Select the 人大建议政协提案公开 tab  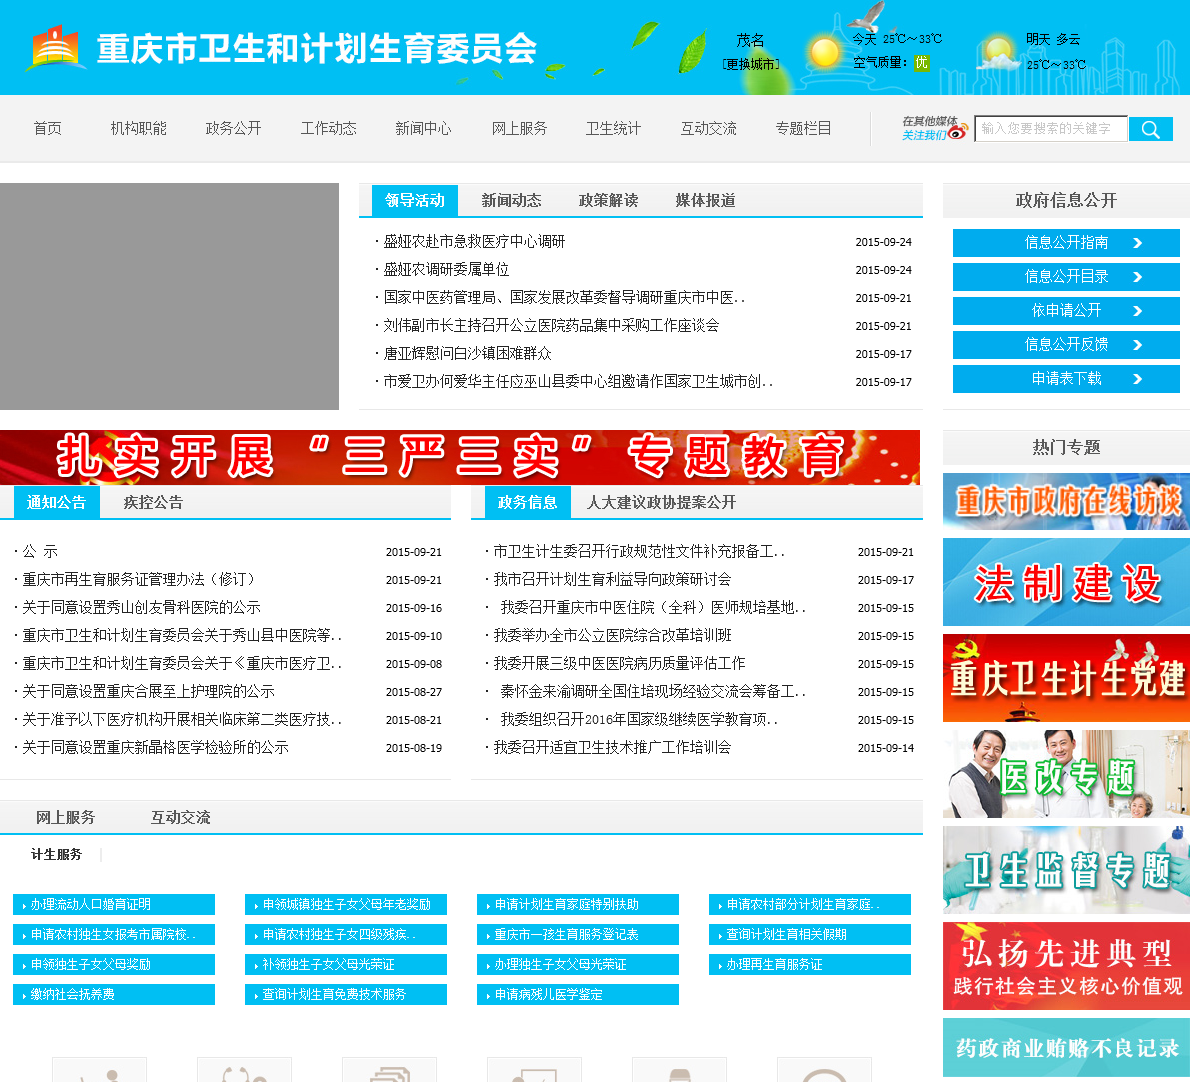661,502
